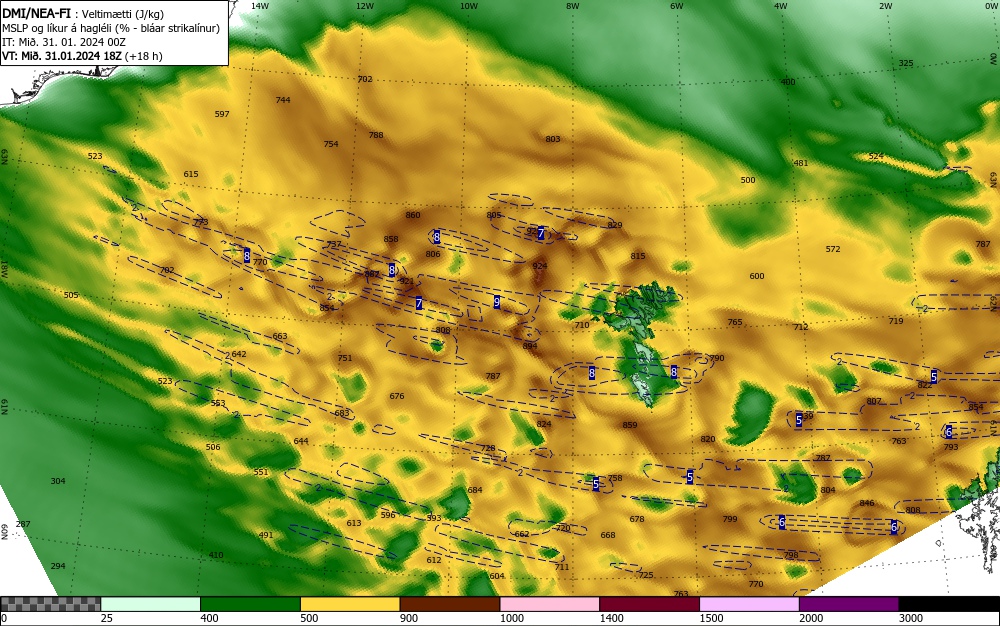The width and height of the screenshot is (1000, 626).
Task: Click the 10W longitude label
Action: point(469,6)
